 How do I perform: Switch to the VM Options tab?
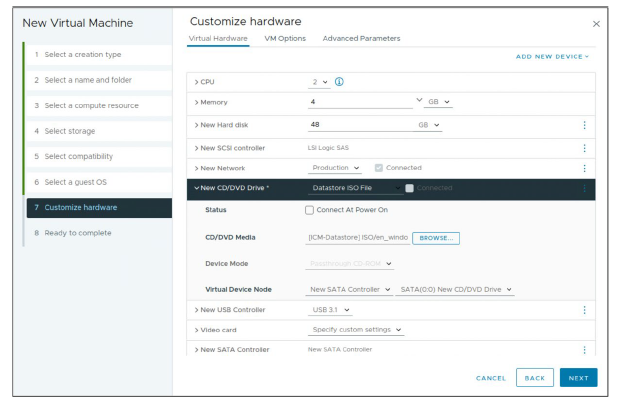click(x=285, y=38)
